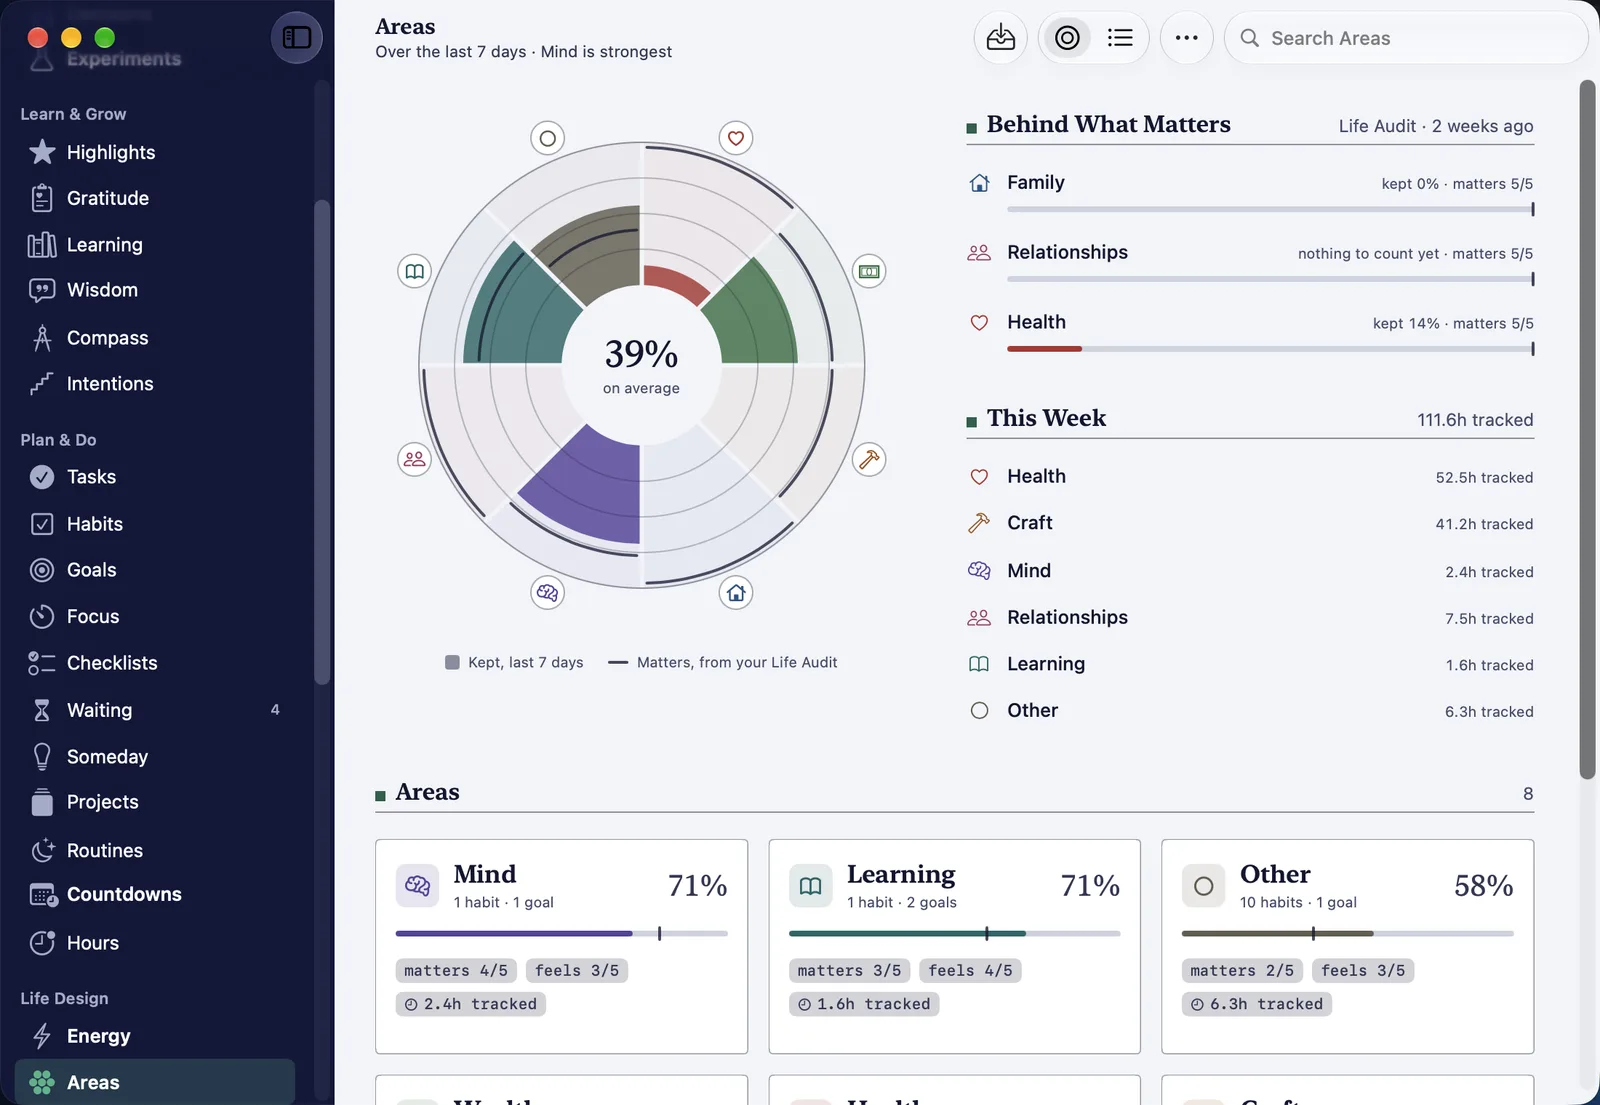Focus the Search Areas field

tap(1406, 38)
